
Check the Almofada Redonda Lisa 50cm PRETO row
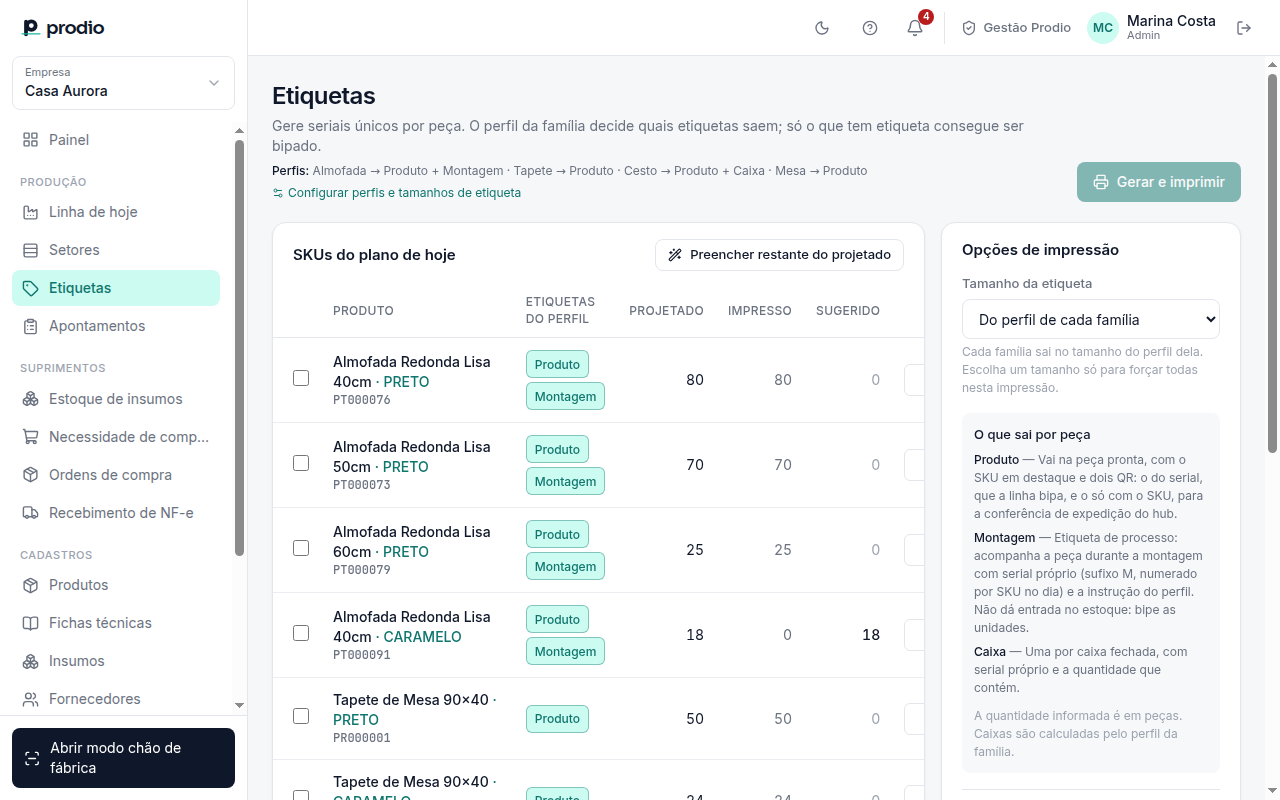[301, 463]
